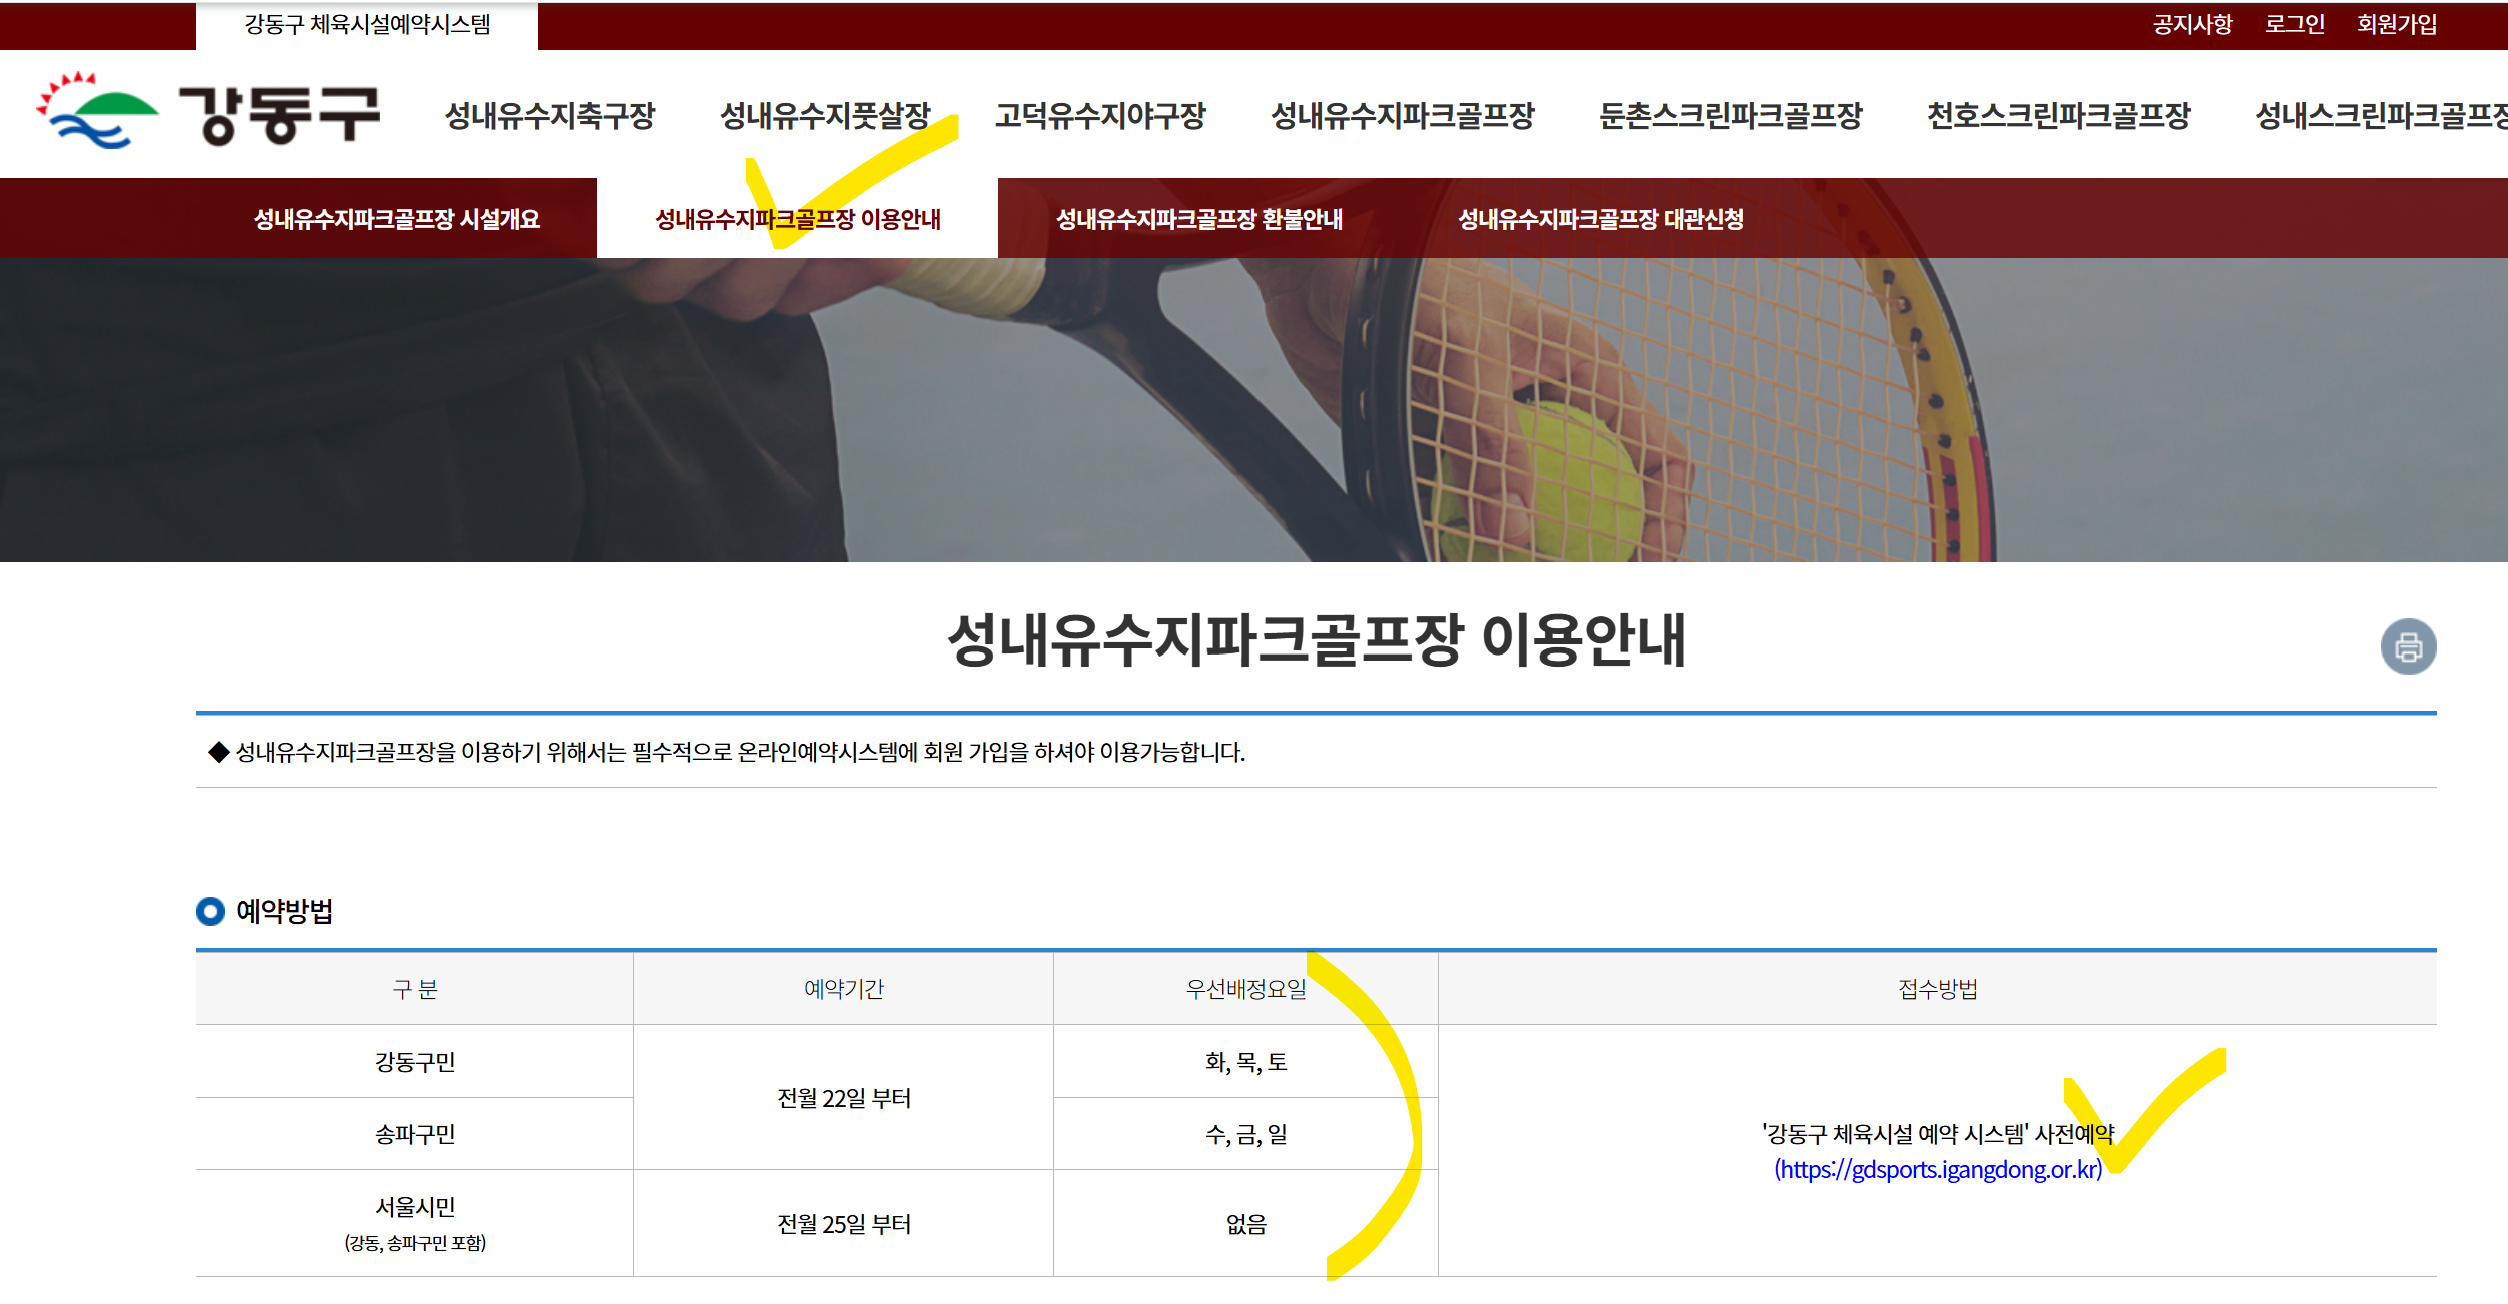2508x1304 pixels.
Task: Click the 강동구민 row label
Action: click(415, 1061)
